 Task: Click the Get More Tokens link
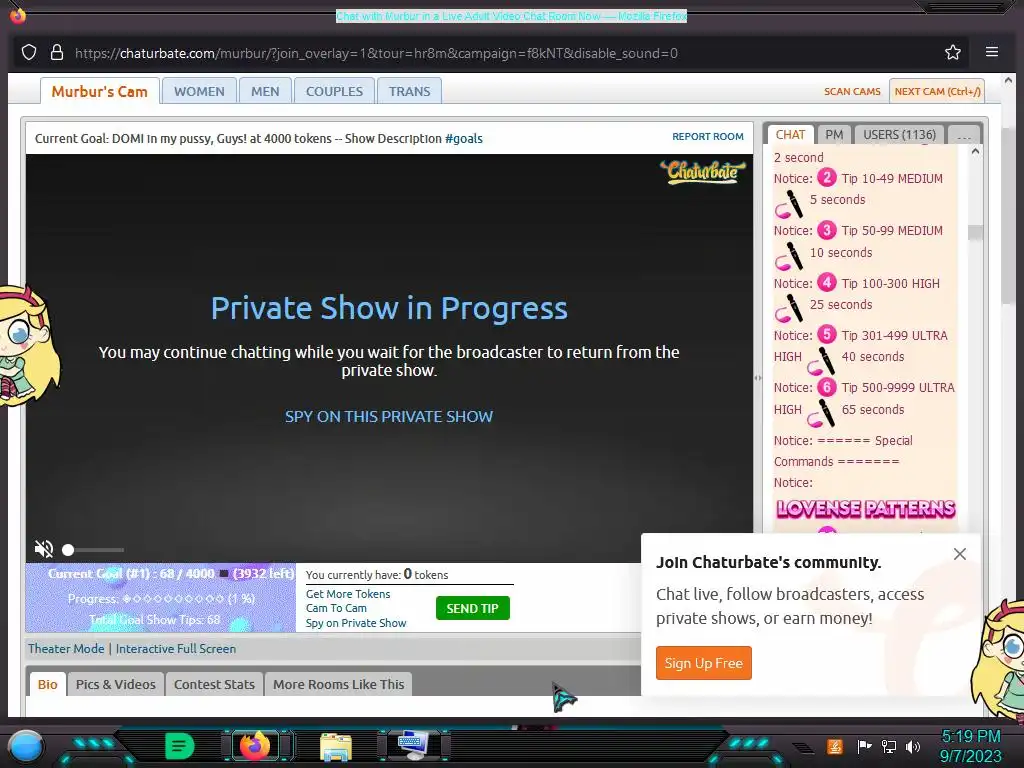(x=348, y=594)
